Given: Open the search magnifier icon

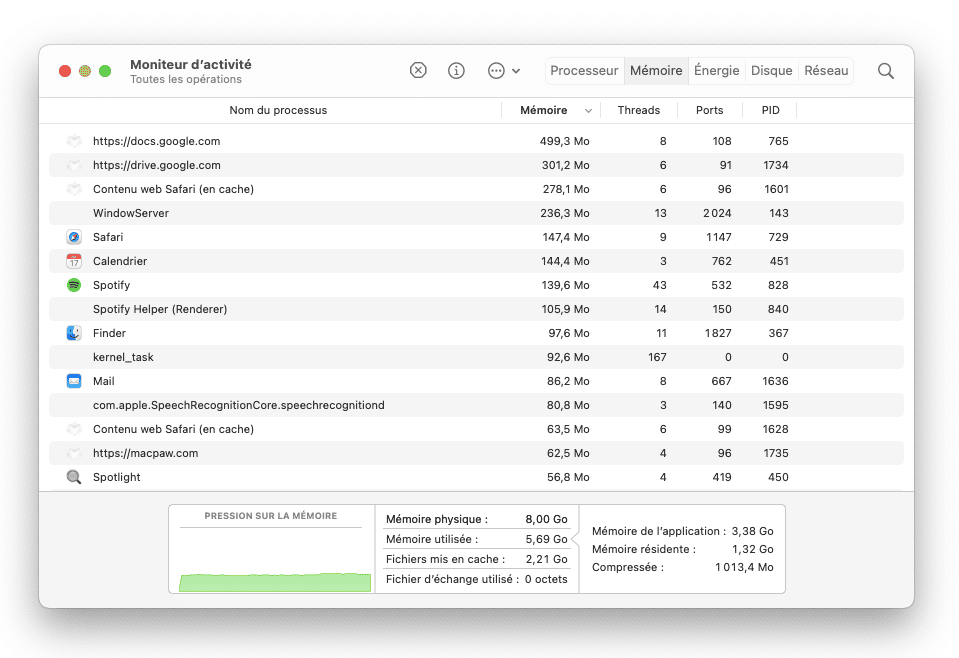Looking at the screenshot, I should pyautogui.click(x=886, y=71).
